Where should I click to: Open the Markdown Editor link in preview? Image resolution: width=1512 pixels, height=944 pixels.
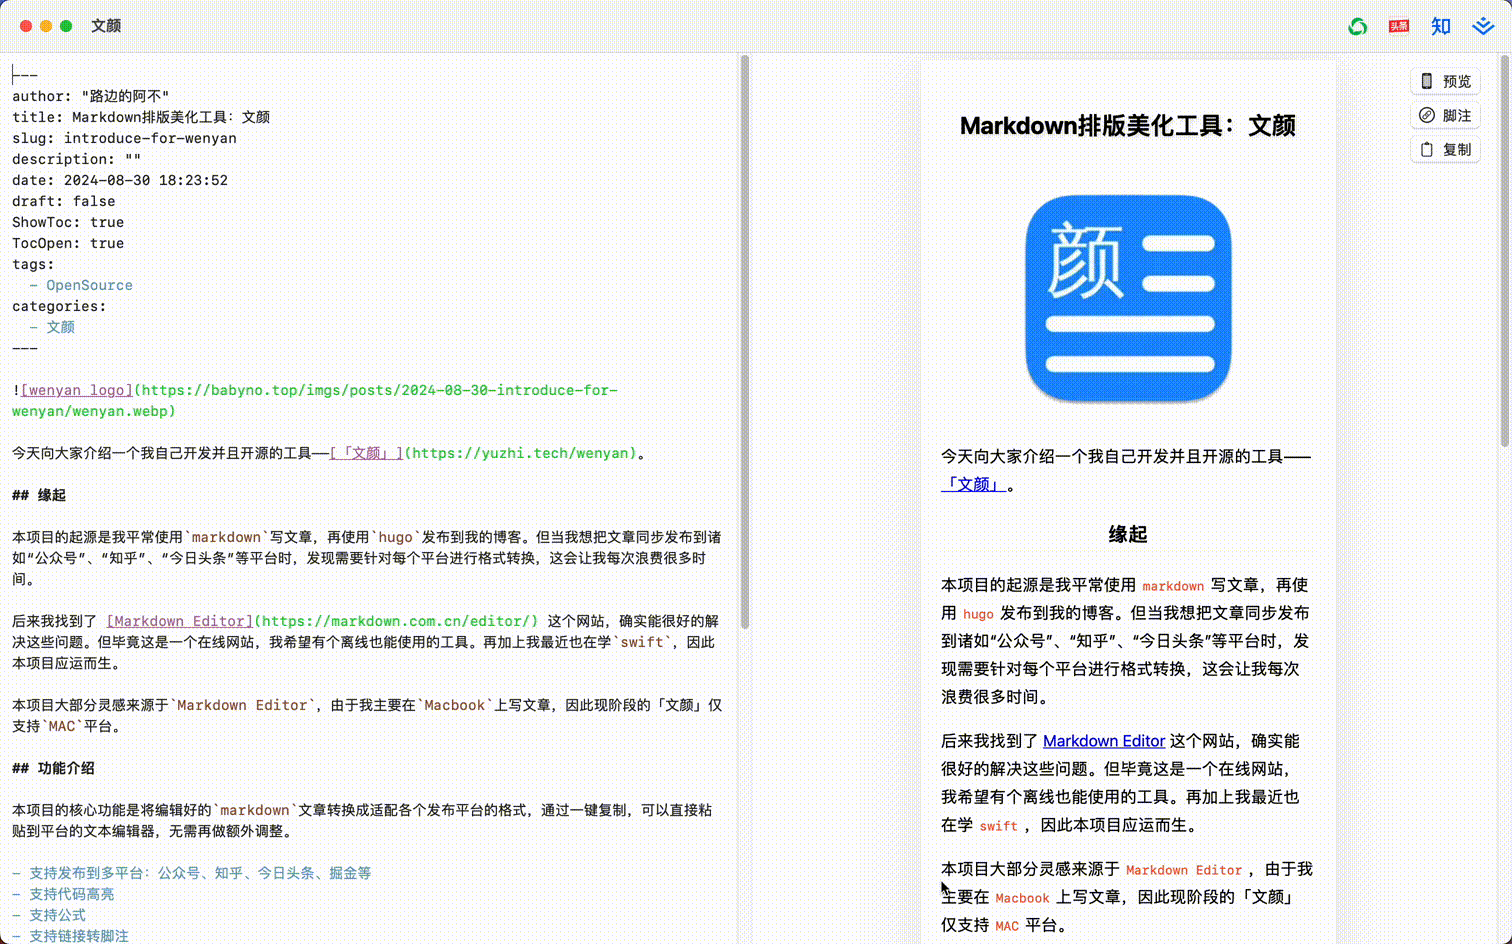click(x=1104, y=741)
